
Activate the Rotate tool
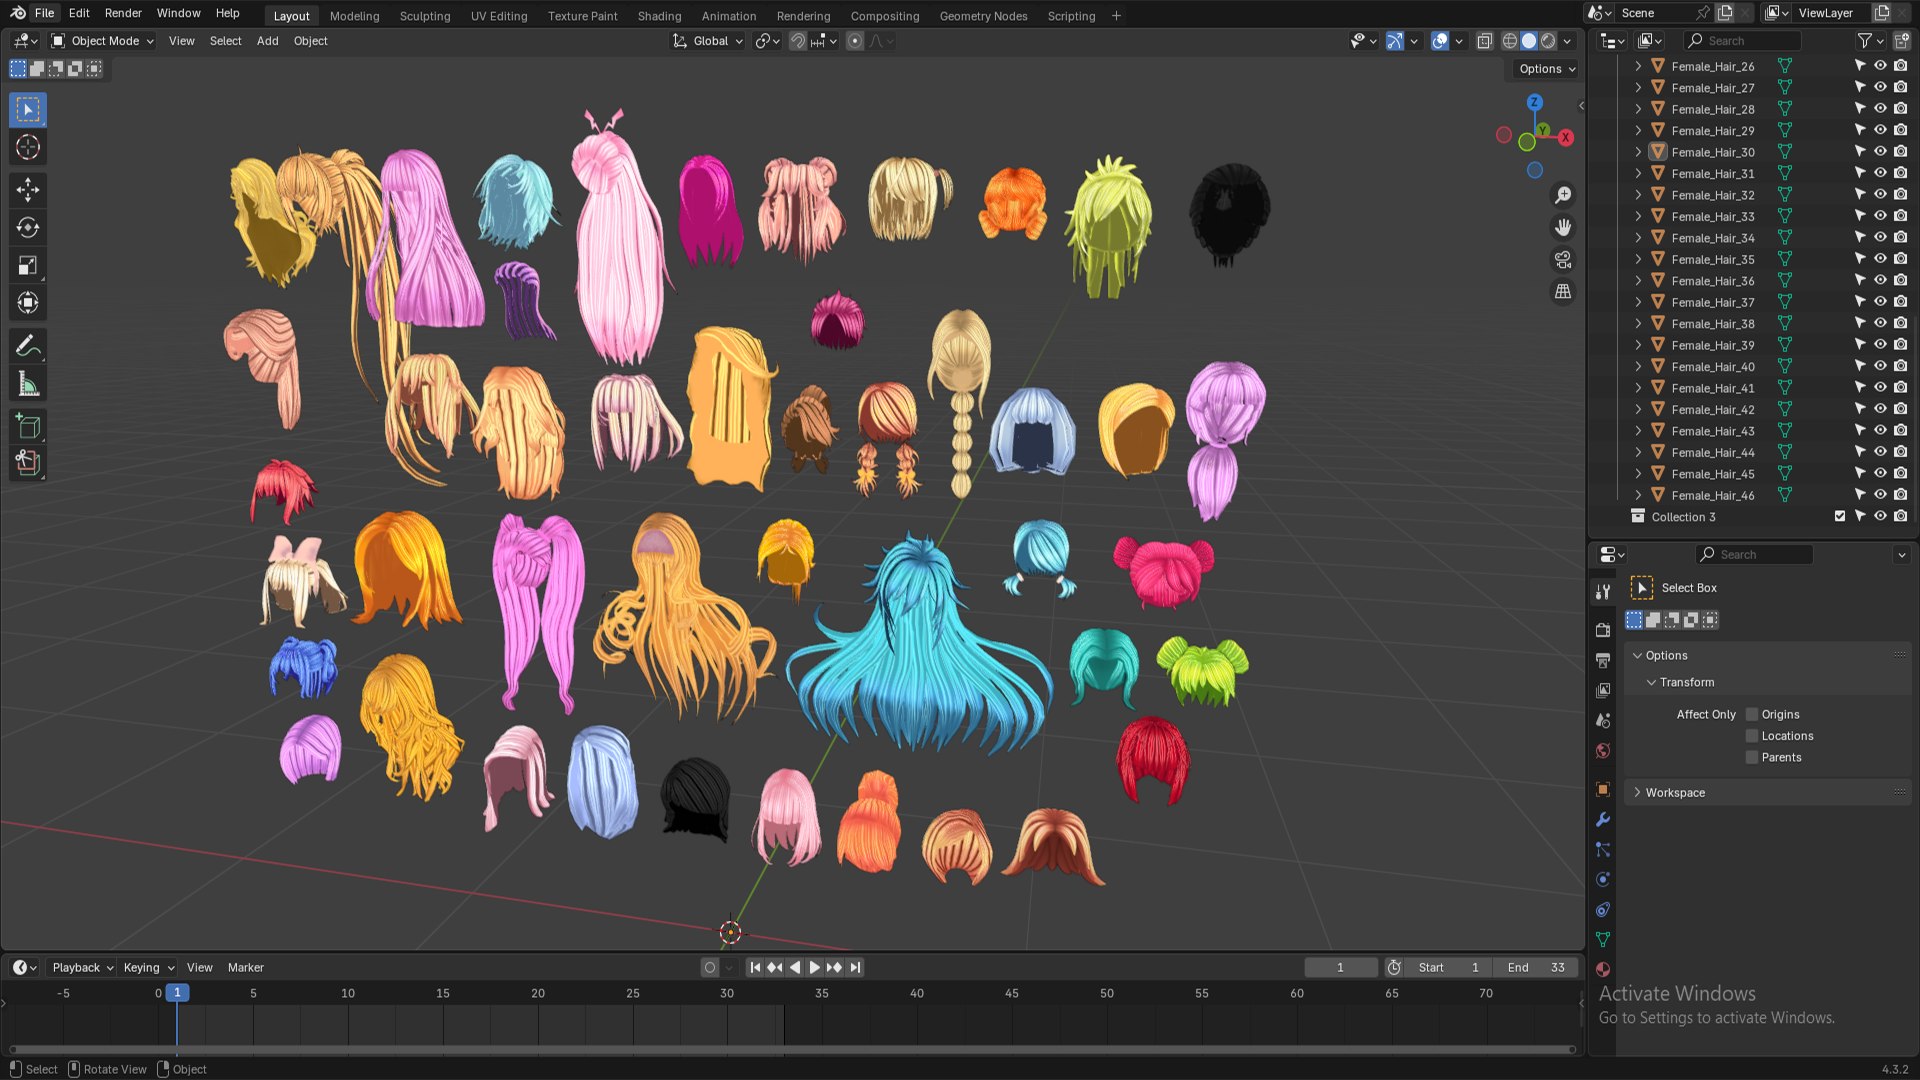28,228
